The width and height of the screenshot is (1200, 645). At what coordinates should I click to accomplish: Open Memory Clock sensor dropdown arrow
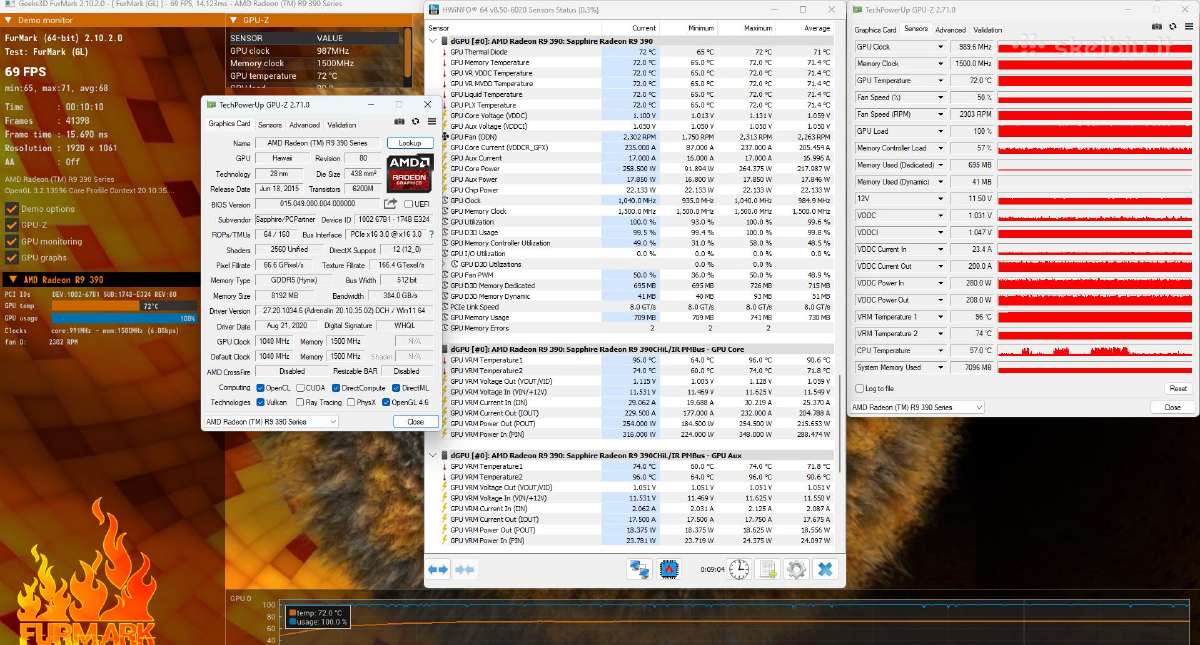pos(940,63)
